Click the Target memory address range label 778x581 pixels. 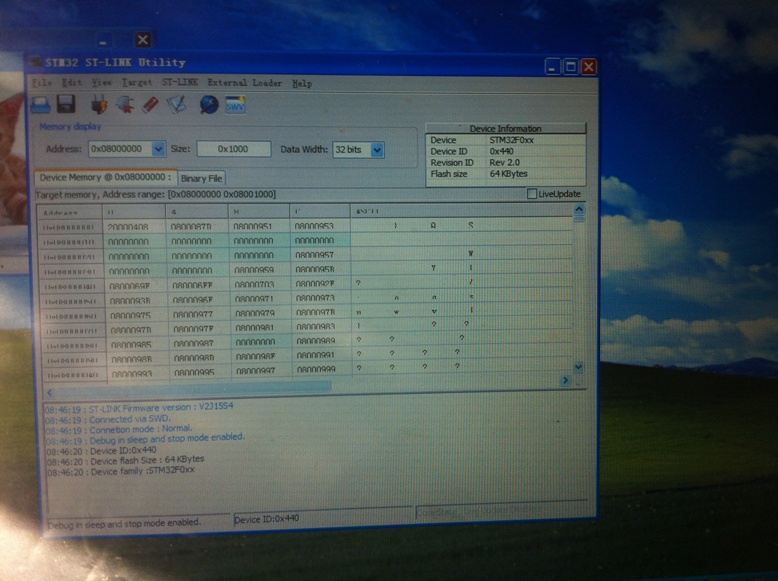click(156, 194)
